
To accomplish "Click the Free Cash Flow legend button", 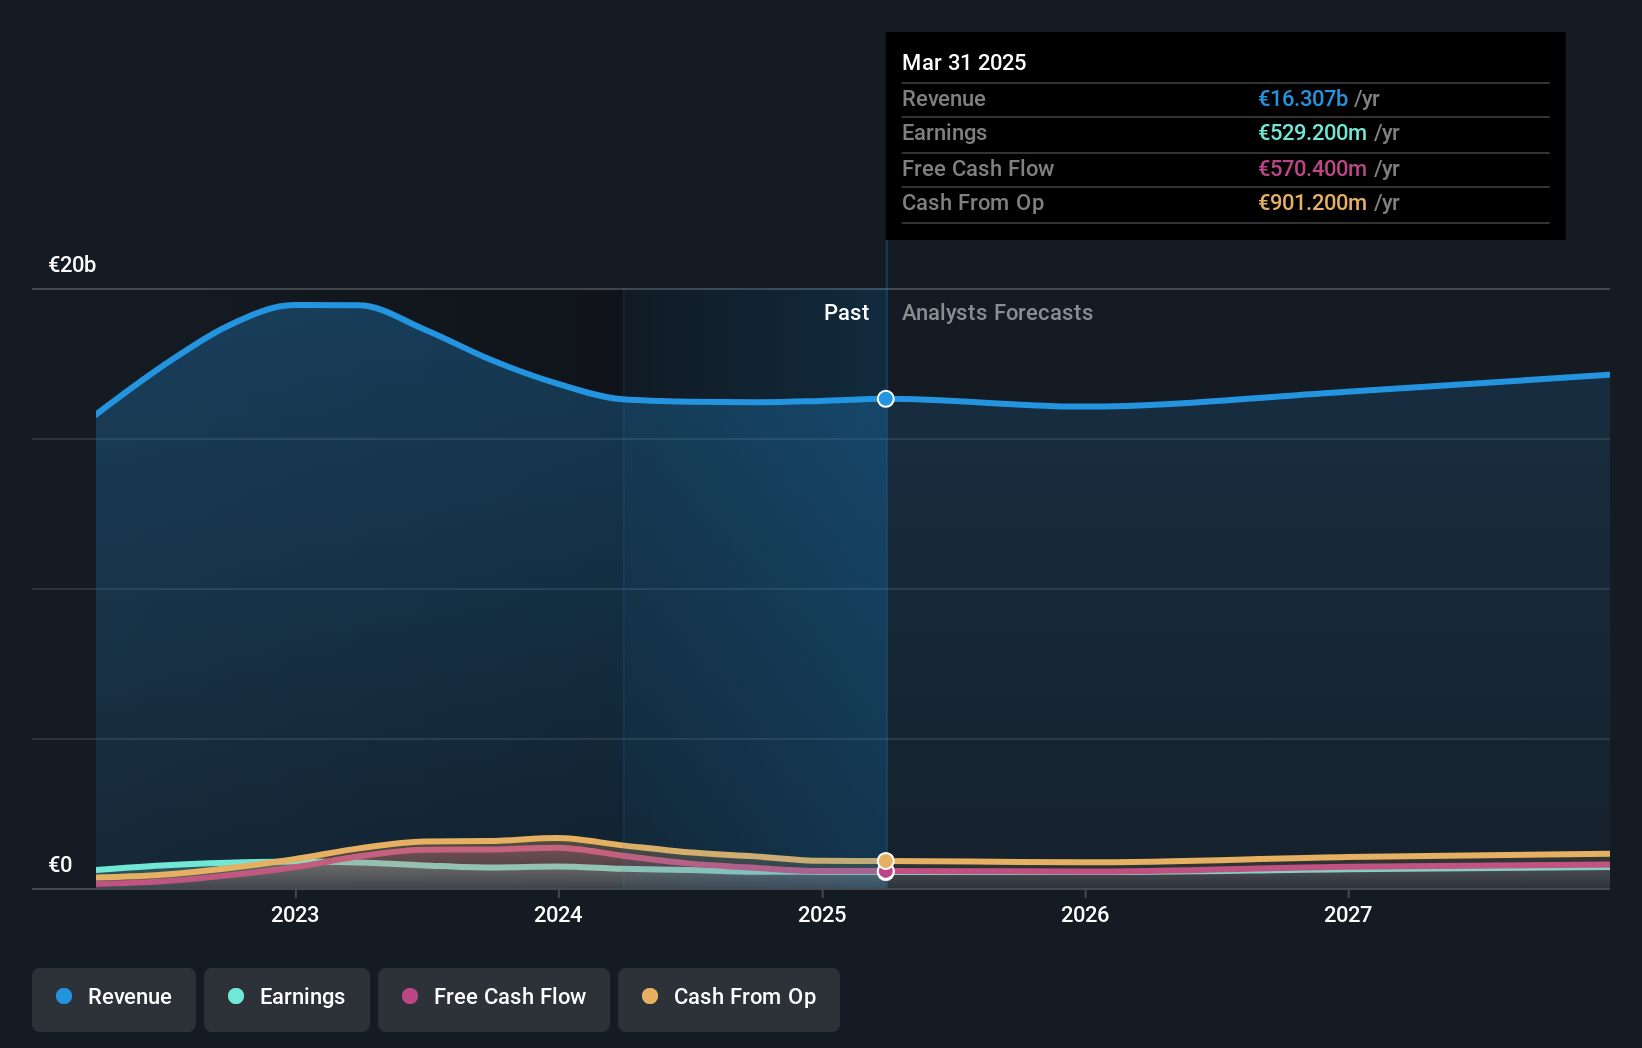I will pyautogui.click(x=493, y=997).
